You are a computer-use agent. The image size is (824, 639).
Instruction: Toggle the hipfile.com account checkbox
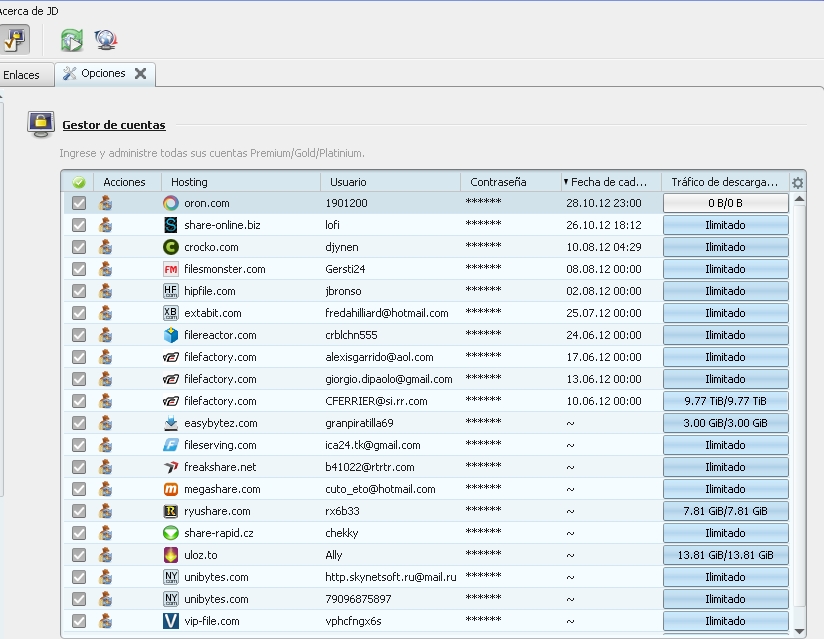pos(79,291)
